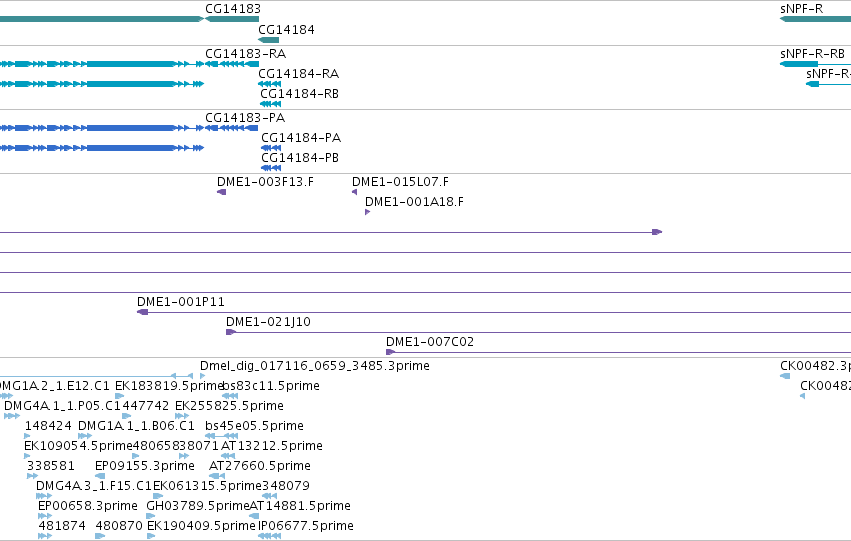
Task: Click the CG14184-PB protein glyph
Action: 271,168
